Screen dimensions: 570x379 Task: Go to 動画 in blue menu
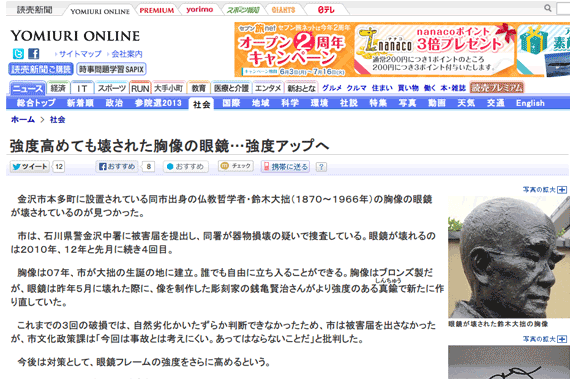(x=437, y=103)
